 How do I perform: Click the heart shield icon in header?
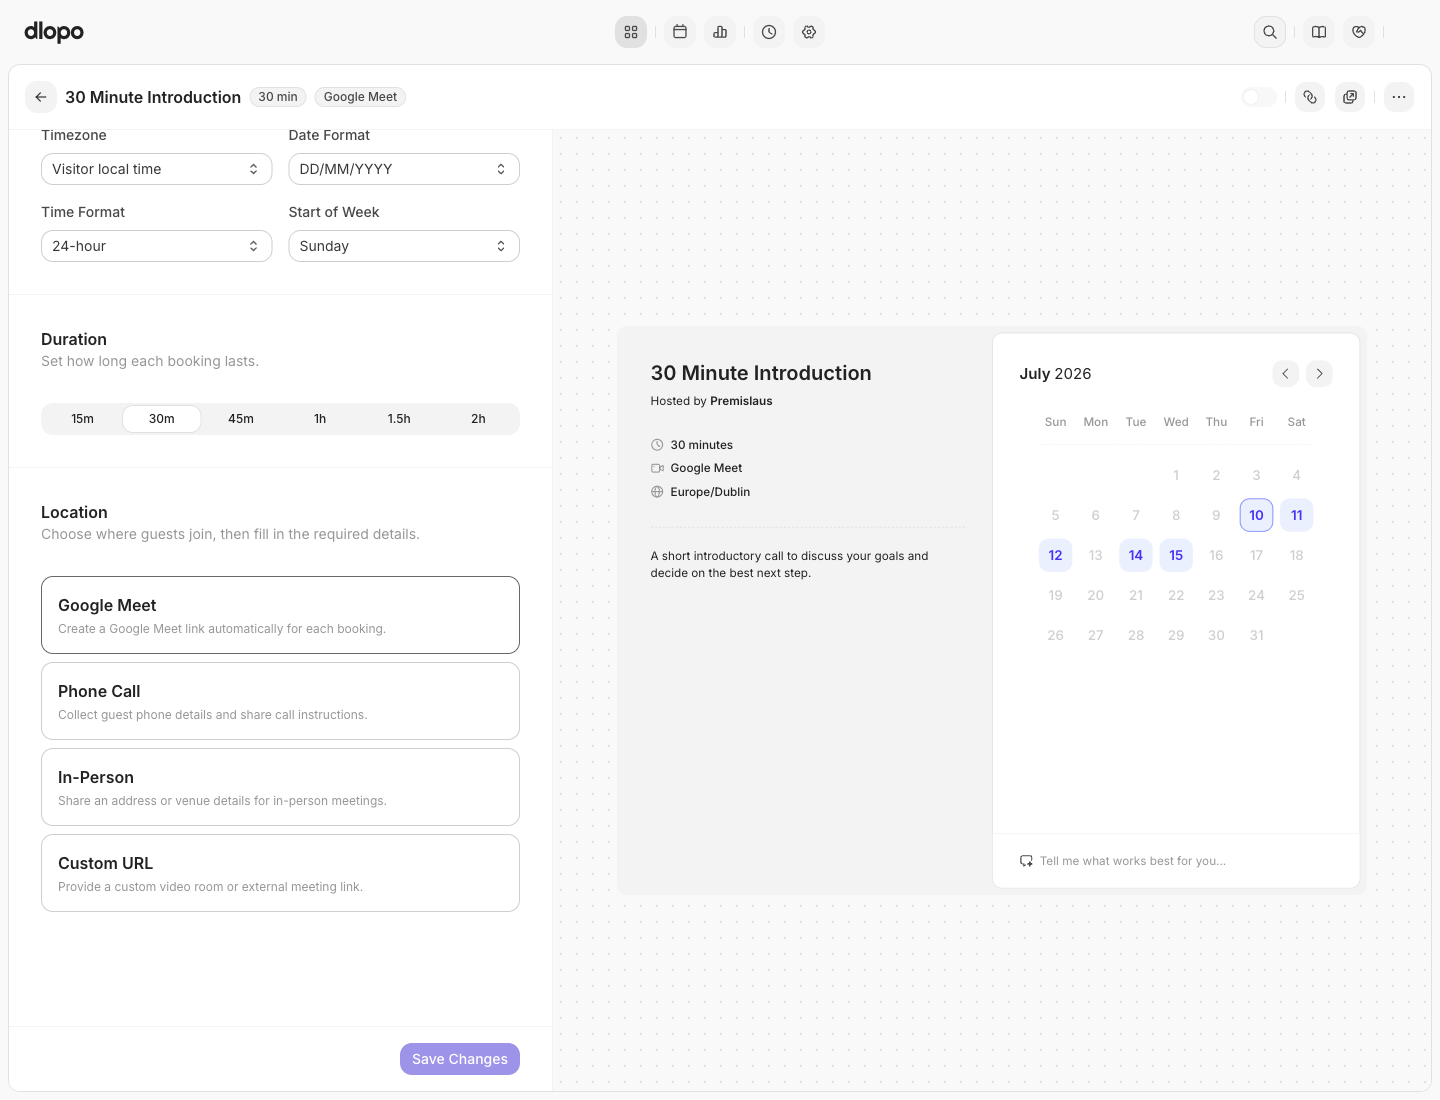pos(1359,32)
